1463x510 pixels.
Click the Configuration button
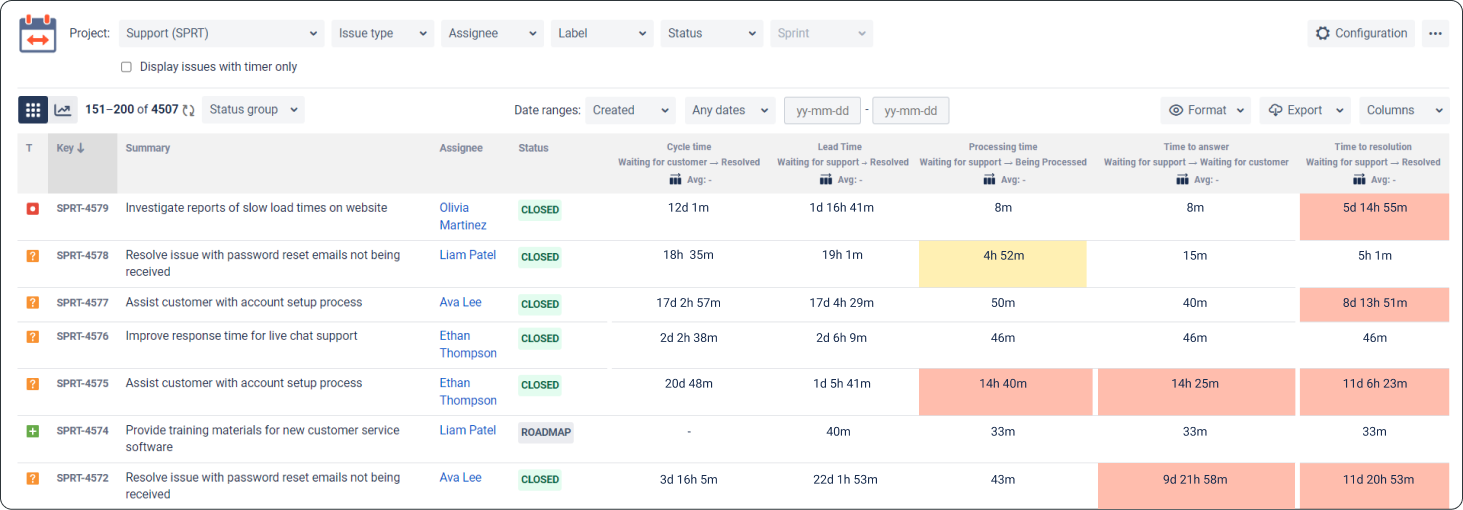(1361, 33)
